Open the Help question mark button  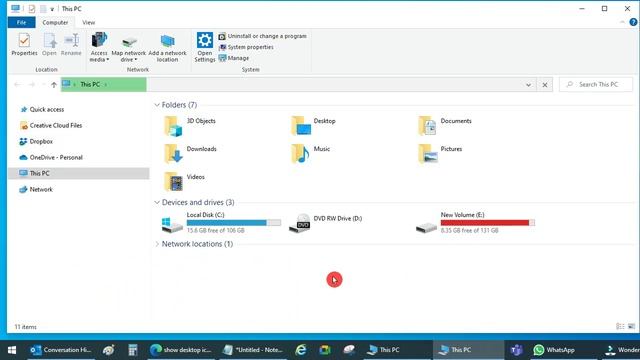tap(633, 22)
